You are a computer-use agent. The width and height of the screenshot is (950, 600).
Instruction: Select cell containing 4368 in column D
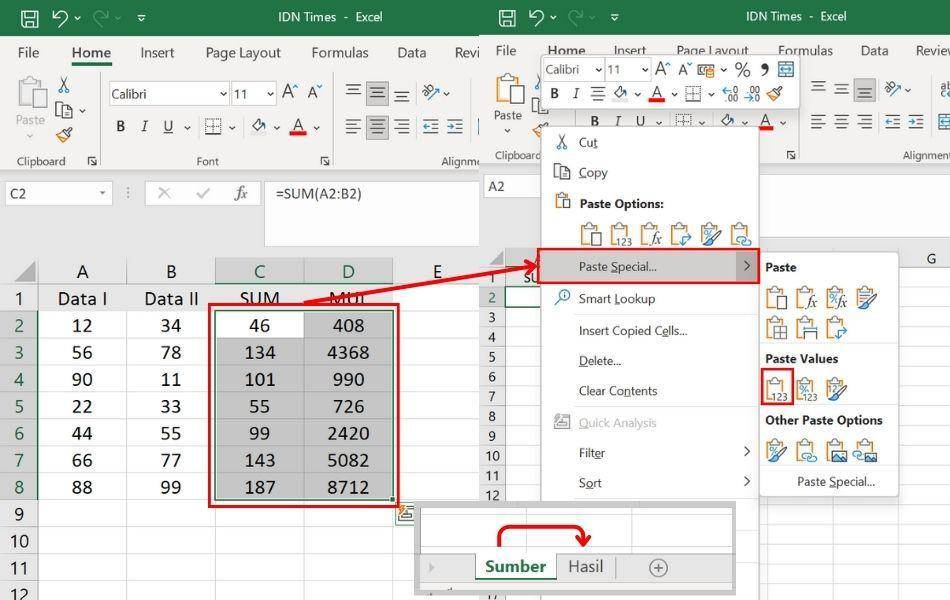pyautogui.click(x=348, y=352)
